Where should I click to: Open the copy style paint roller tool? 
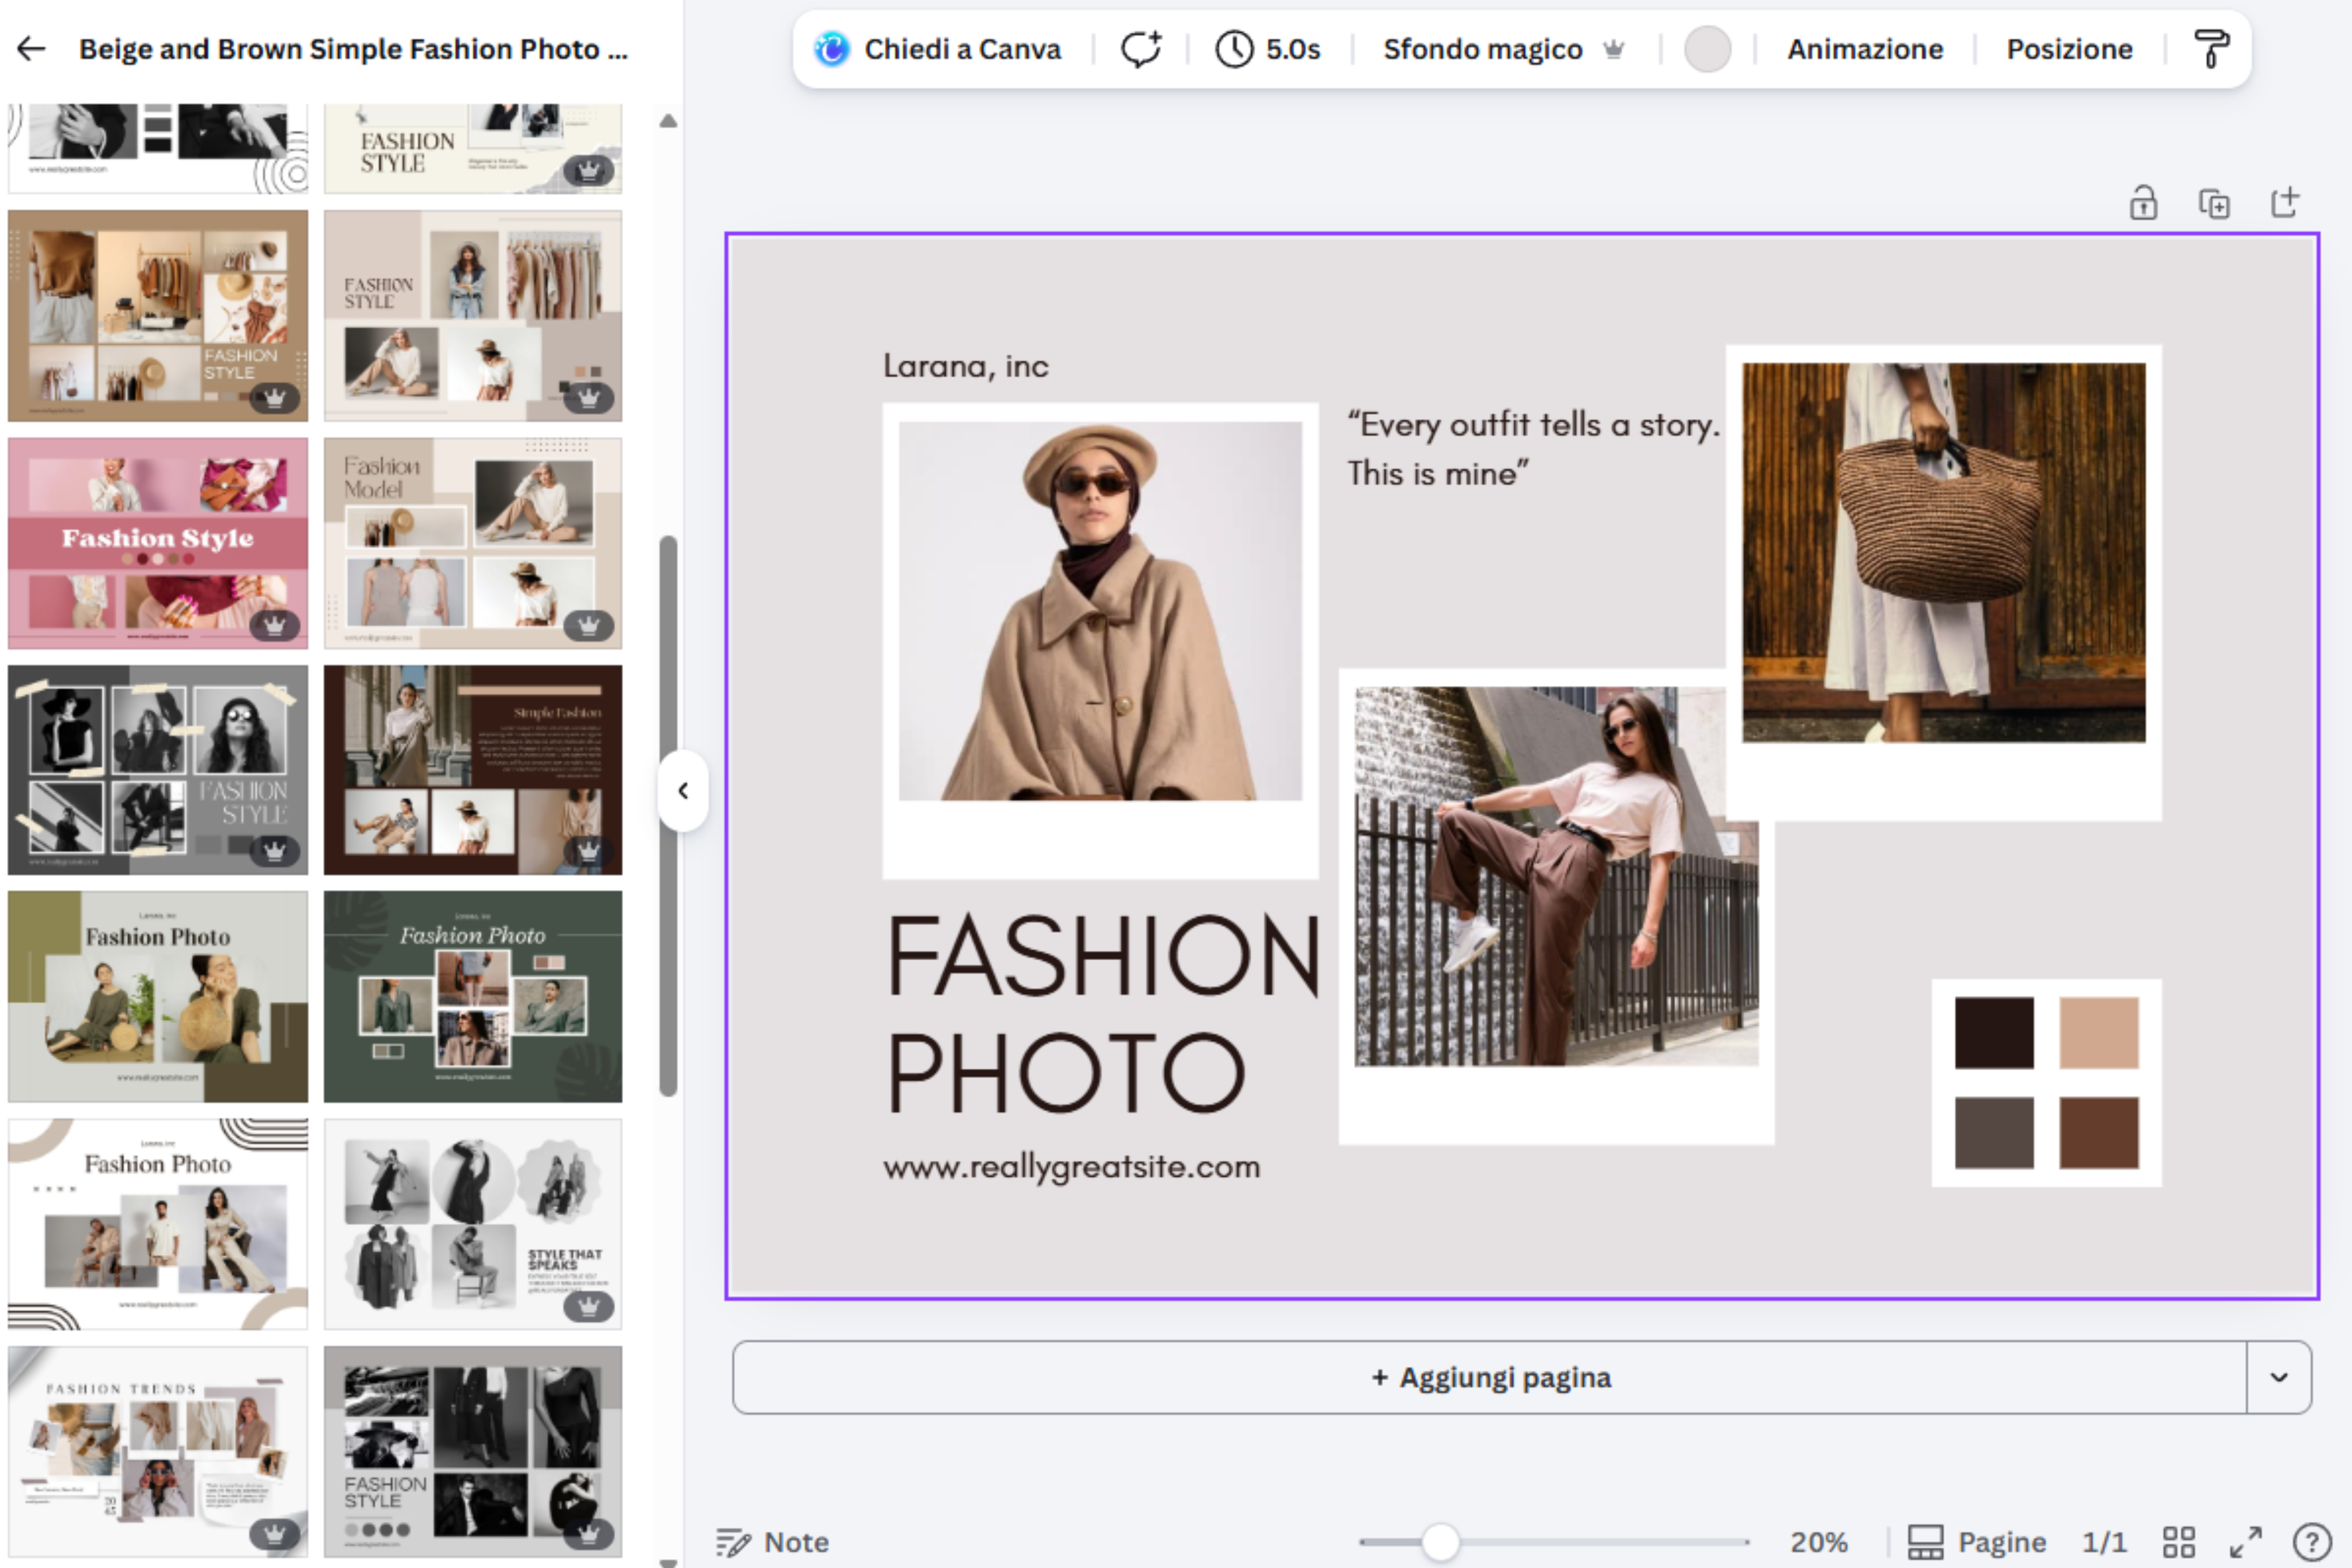(x=2211, y=48)
